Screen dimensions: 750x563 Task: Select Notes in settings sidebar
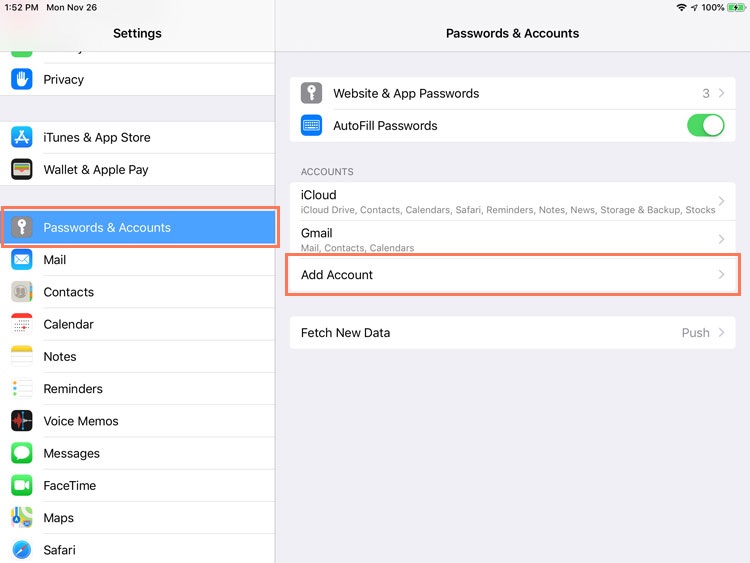[x=60, y=357]
